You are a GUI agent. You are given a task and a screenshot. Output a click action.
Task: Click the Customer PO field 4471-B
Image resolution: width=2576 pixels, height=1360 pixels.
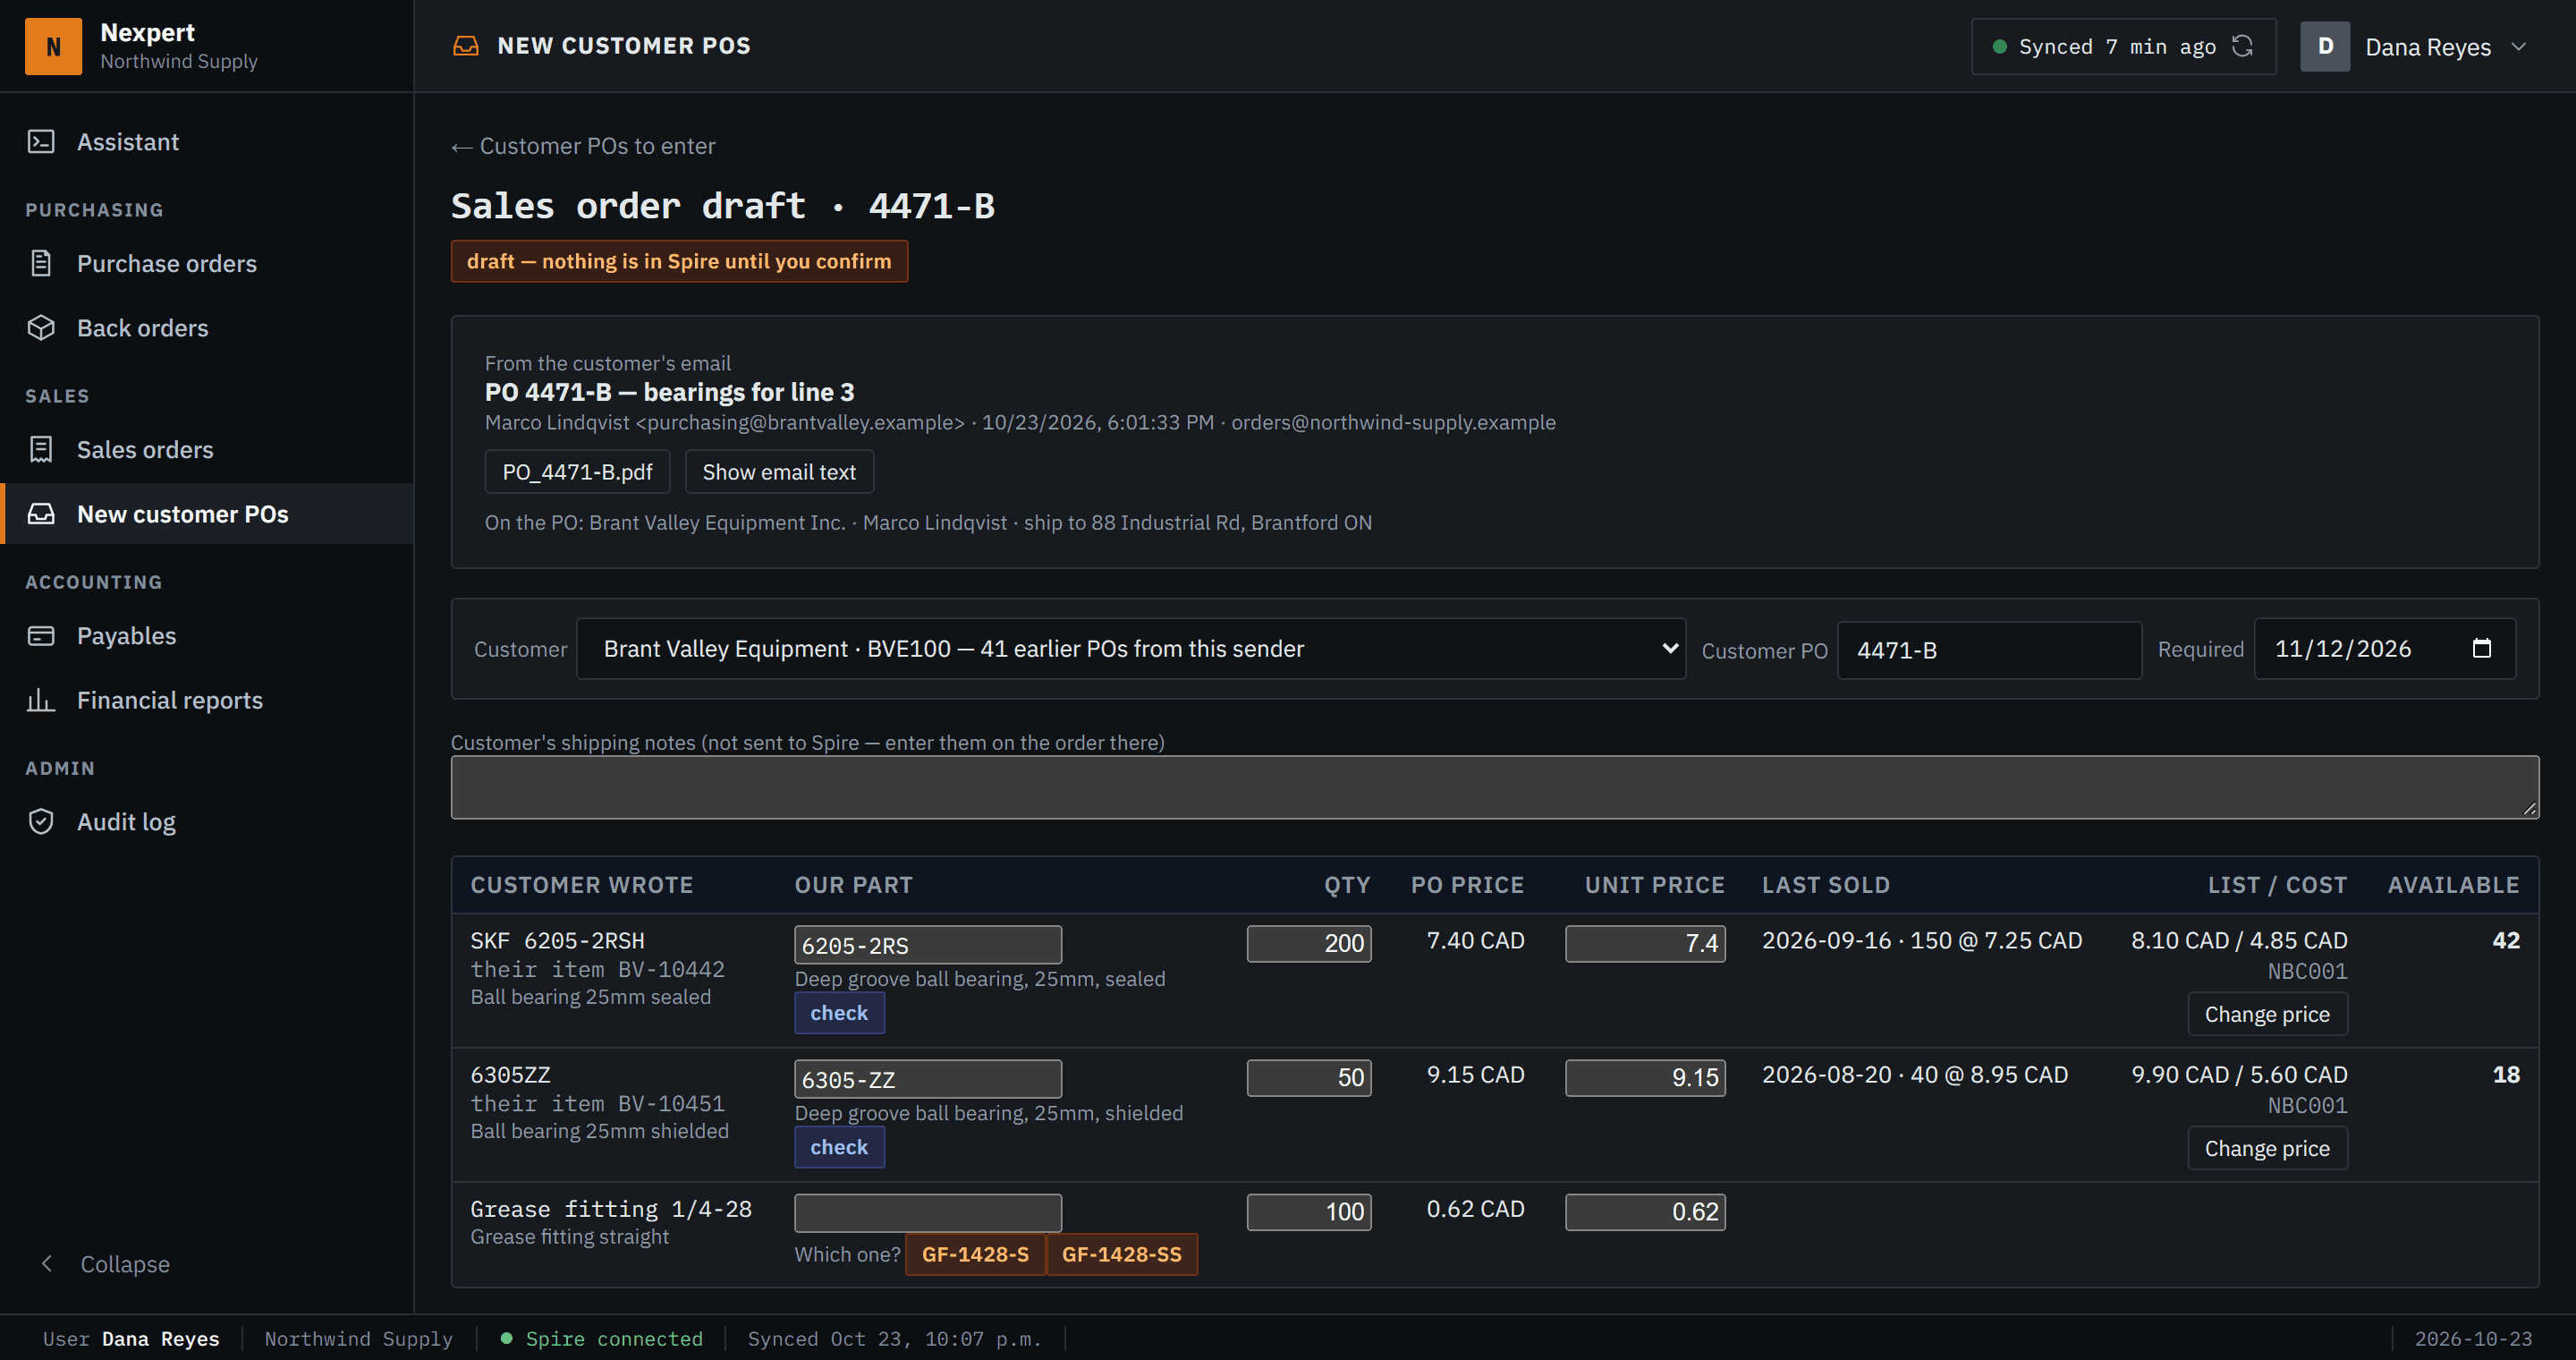tap(1989, 650)
